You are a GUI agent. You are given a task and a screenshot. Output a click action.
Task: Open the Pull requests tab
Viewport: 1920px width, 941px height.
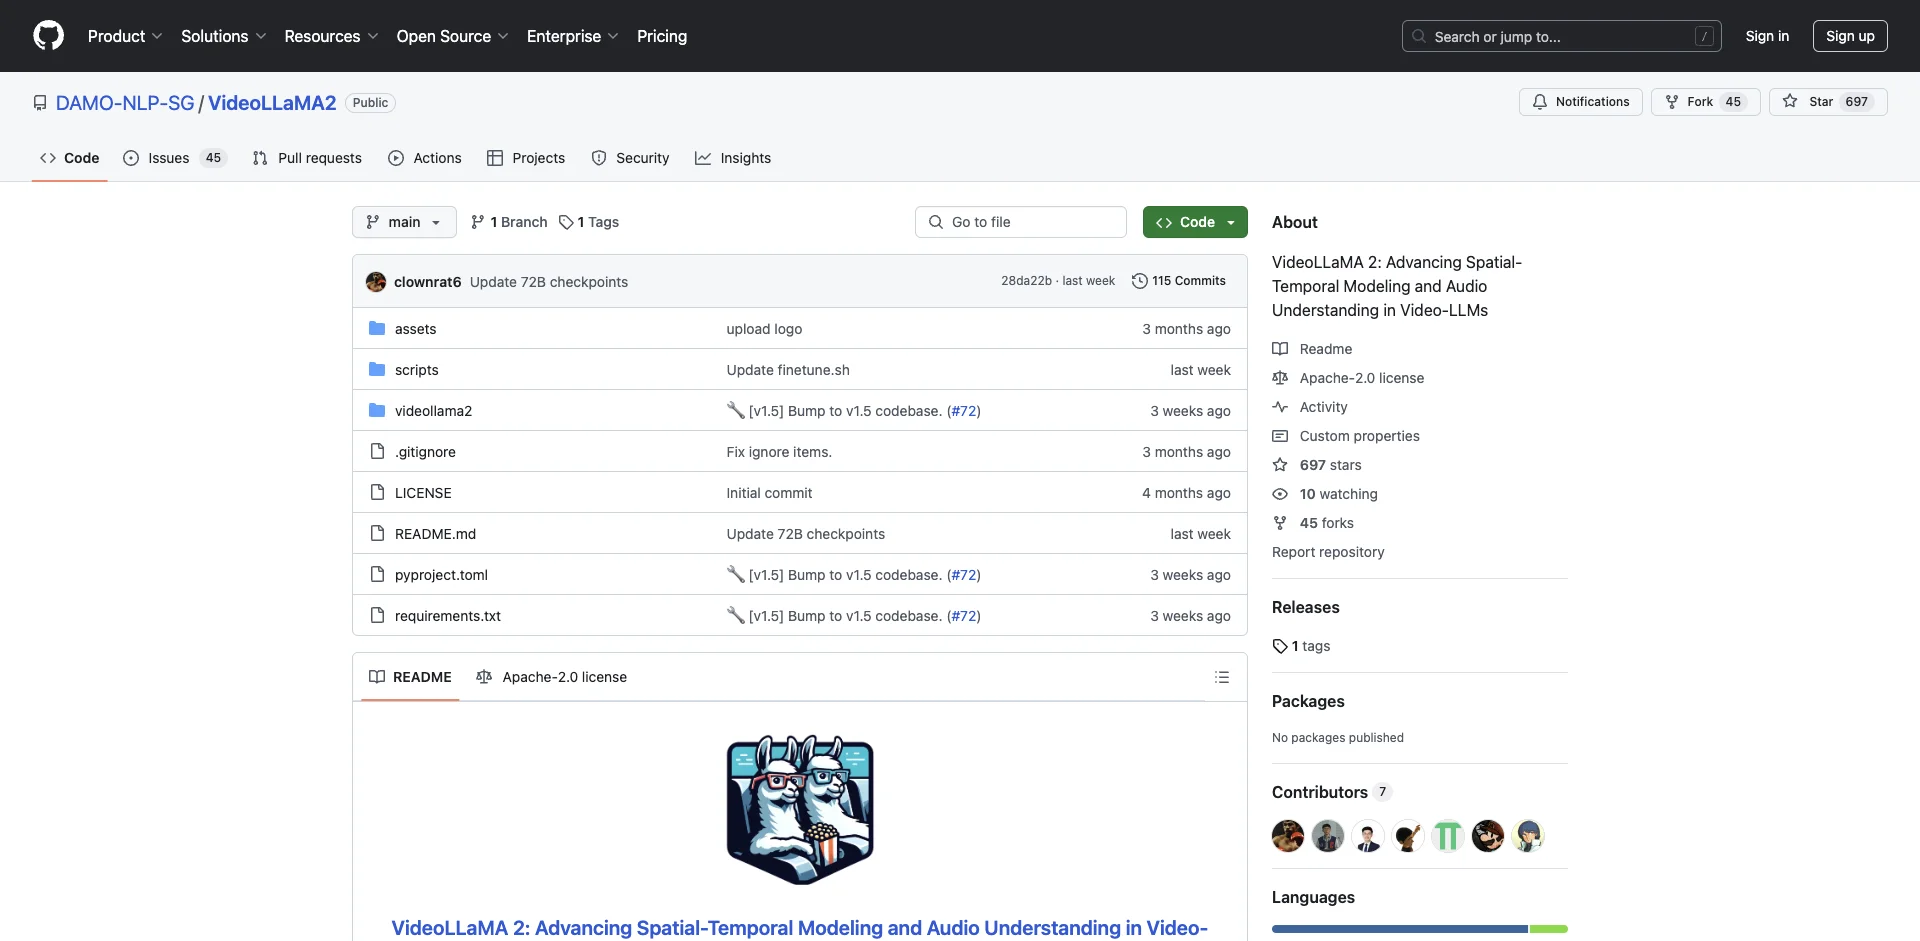coord(307,158)
